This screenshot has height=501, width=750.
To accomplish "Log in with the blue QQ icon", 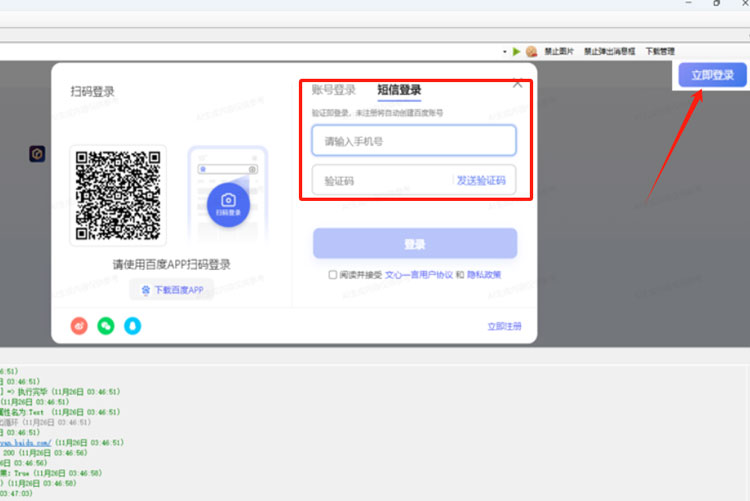I will click(132, 326).
